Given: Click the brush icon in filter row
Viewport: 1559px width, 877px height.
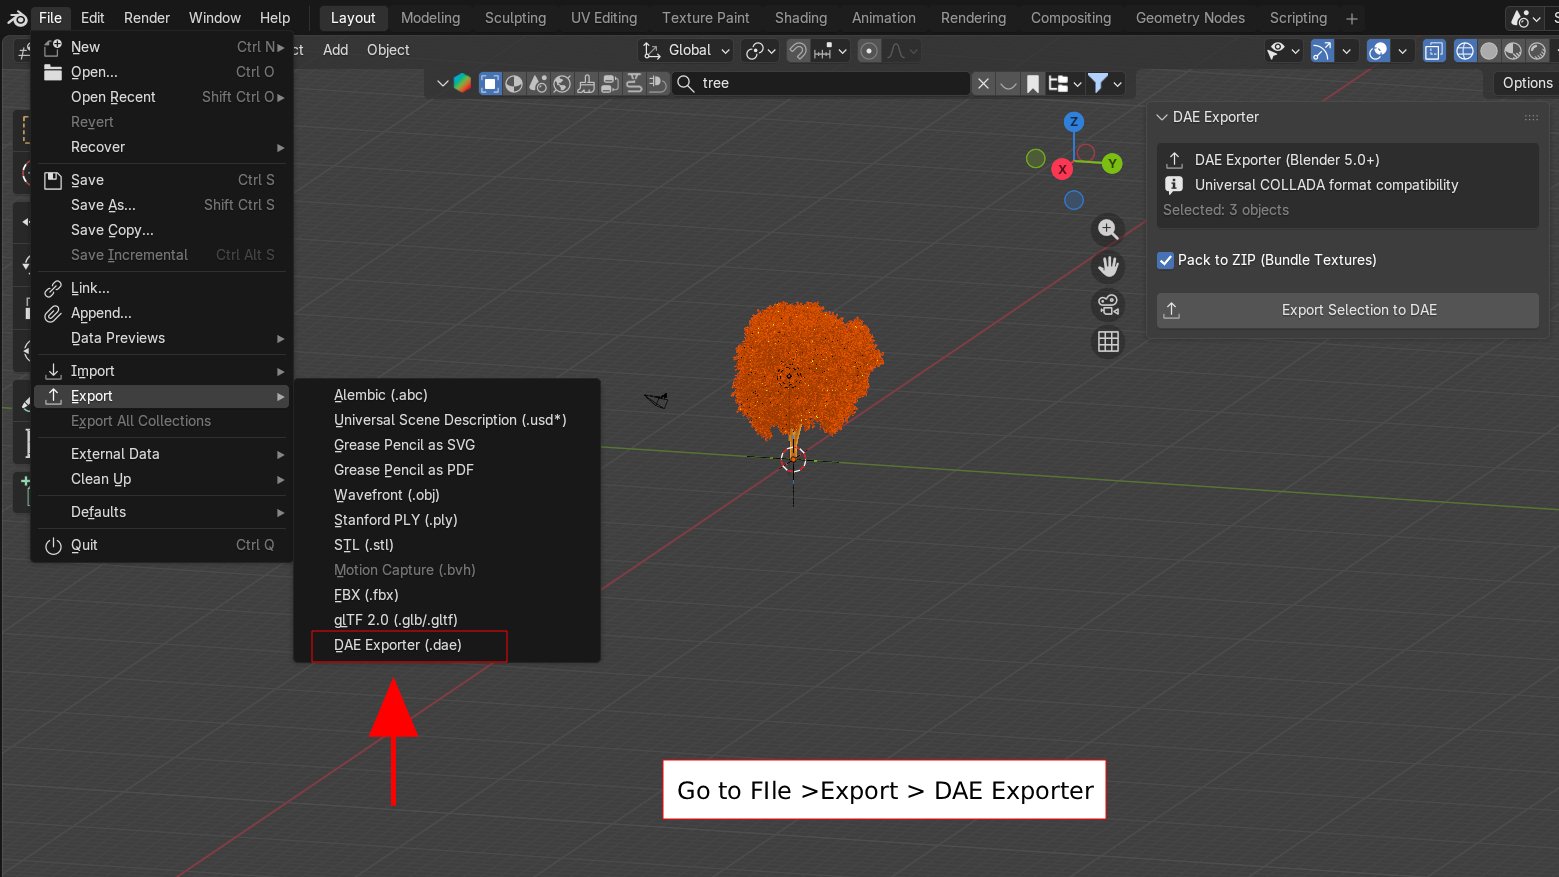Looking at the screenshot, I should (x=586, y=83).
